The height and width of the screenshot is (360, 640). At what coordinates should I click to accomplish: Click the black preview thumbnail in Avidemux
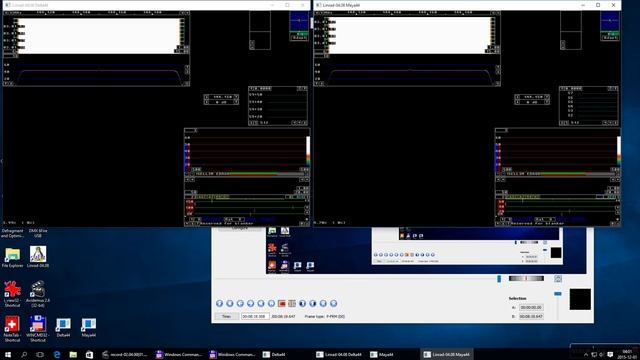[x=580, y=299]
